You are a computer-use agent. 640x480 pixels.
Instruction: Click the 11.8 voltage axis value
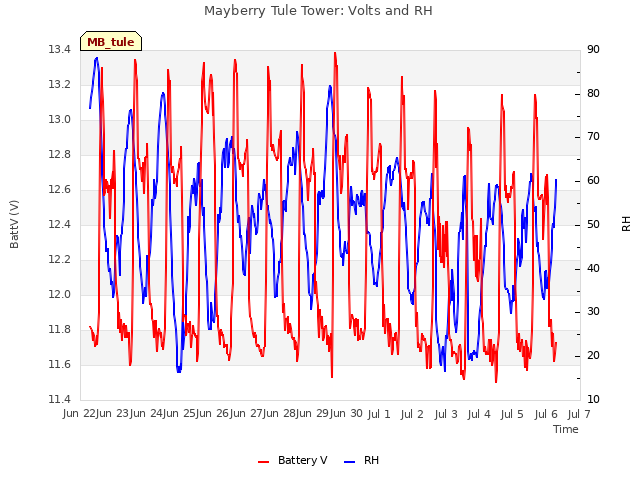[x=60, y=329]
